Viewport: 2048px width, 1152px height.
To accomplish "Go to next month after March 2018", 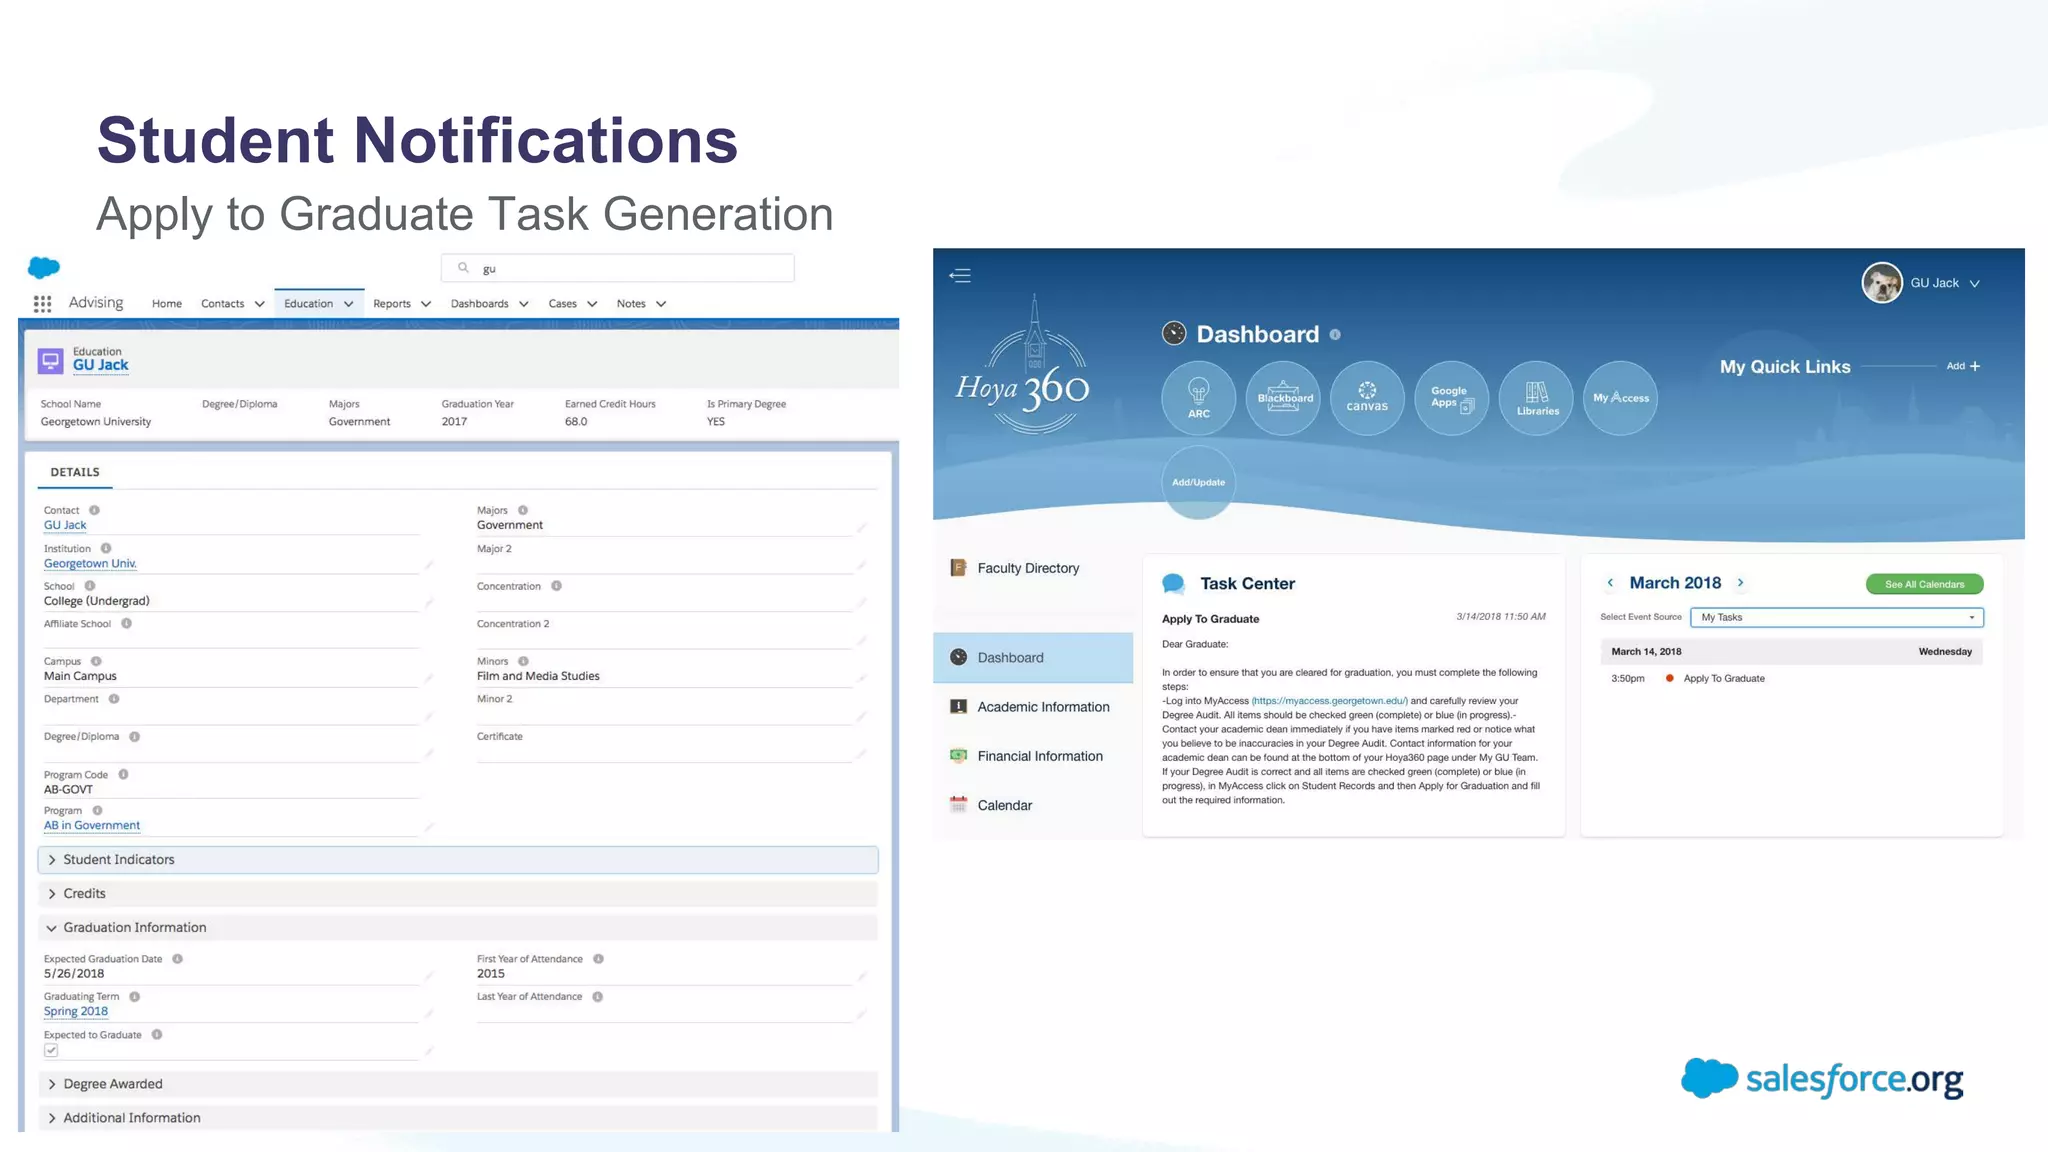I will coord(1740,583).
